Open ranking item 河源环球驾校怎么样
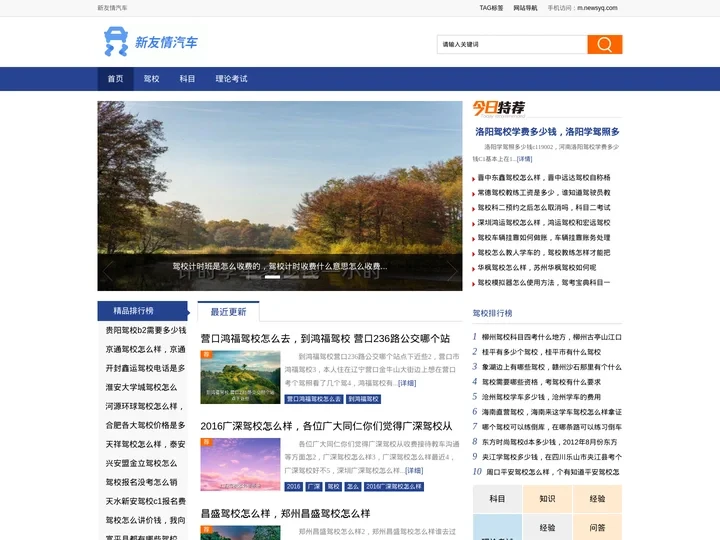 click(x=145, y=406)
